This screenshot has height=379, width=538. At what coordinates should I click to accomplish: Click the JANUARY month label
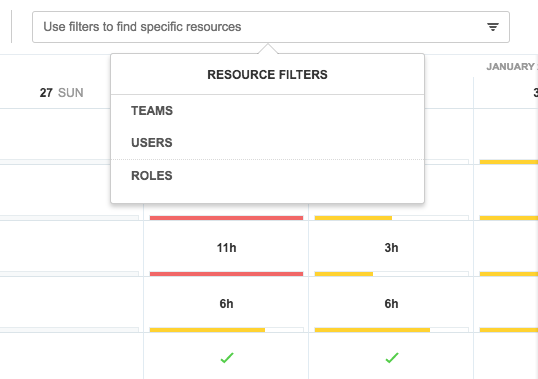click(511, 67)
